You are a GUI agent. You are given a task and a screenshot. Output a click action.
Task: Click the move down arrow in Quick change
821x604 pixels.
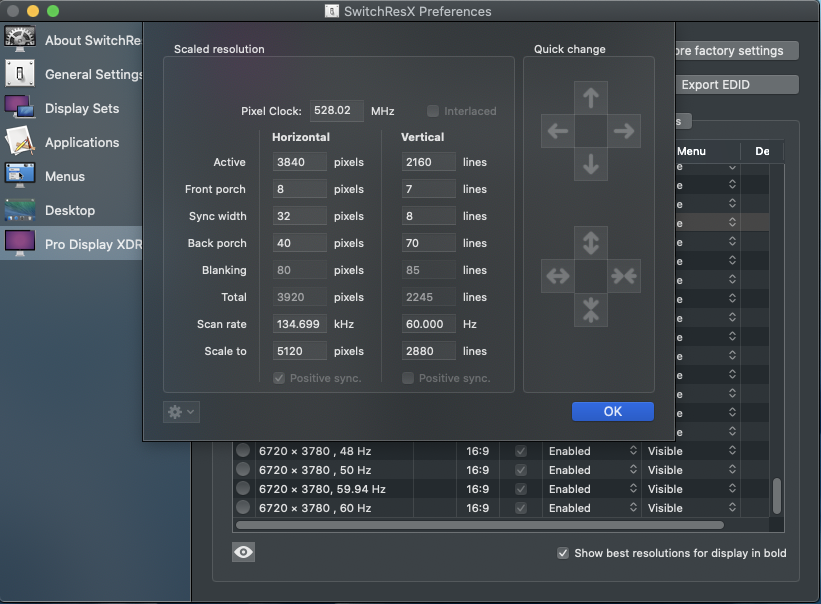pyautogui.click(x=591, y=164)
